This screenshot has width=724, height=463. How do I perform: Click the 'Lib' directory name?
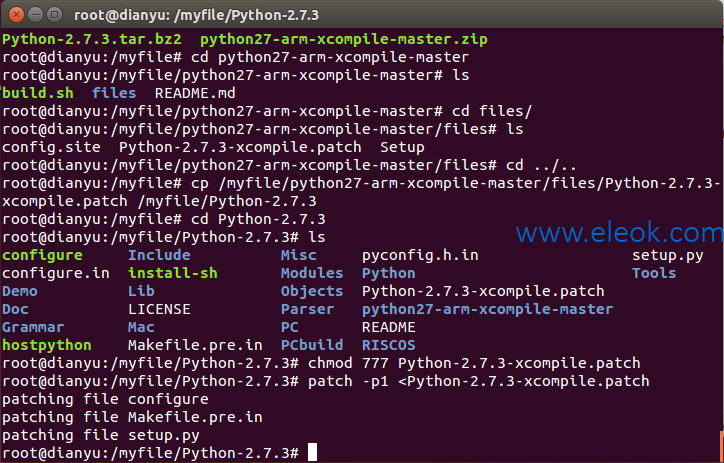[141, 291]
